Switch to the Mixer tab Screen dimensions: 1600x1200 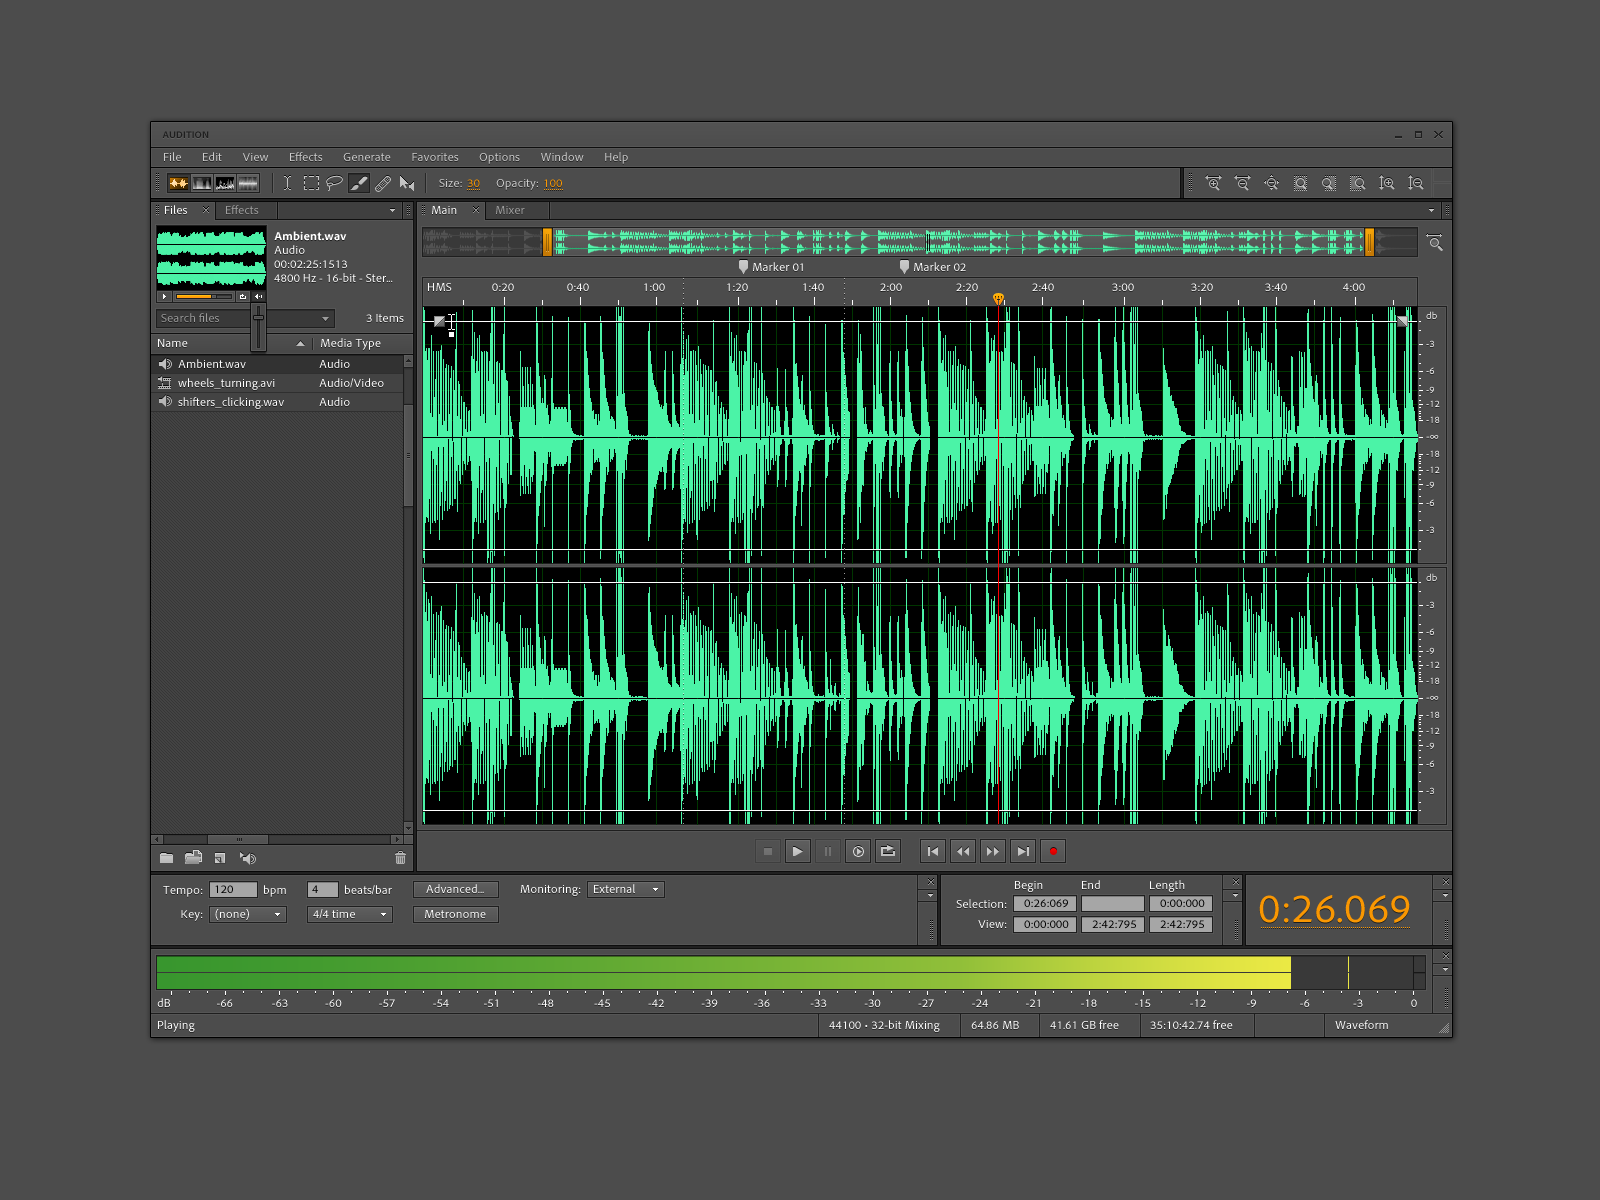point(509,210)
